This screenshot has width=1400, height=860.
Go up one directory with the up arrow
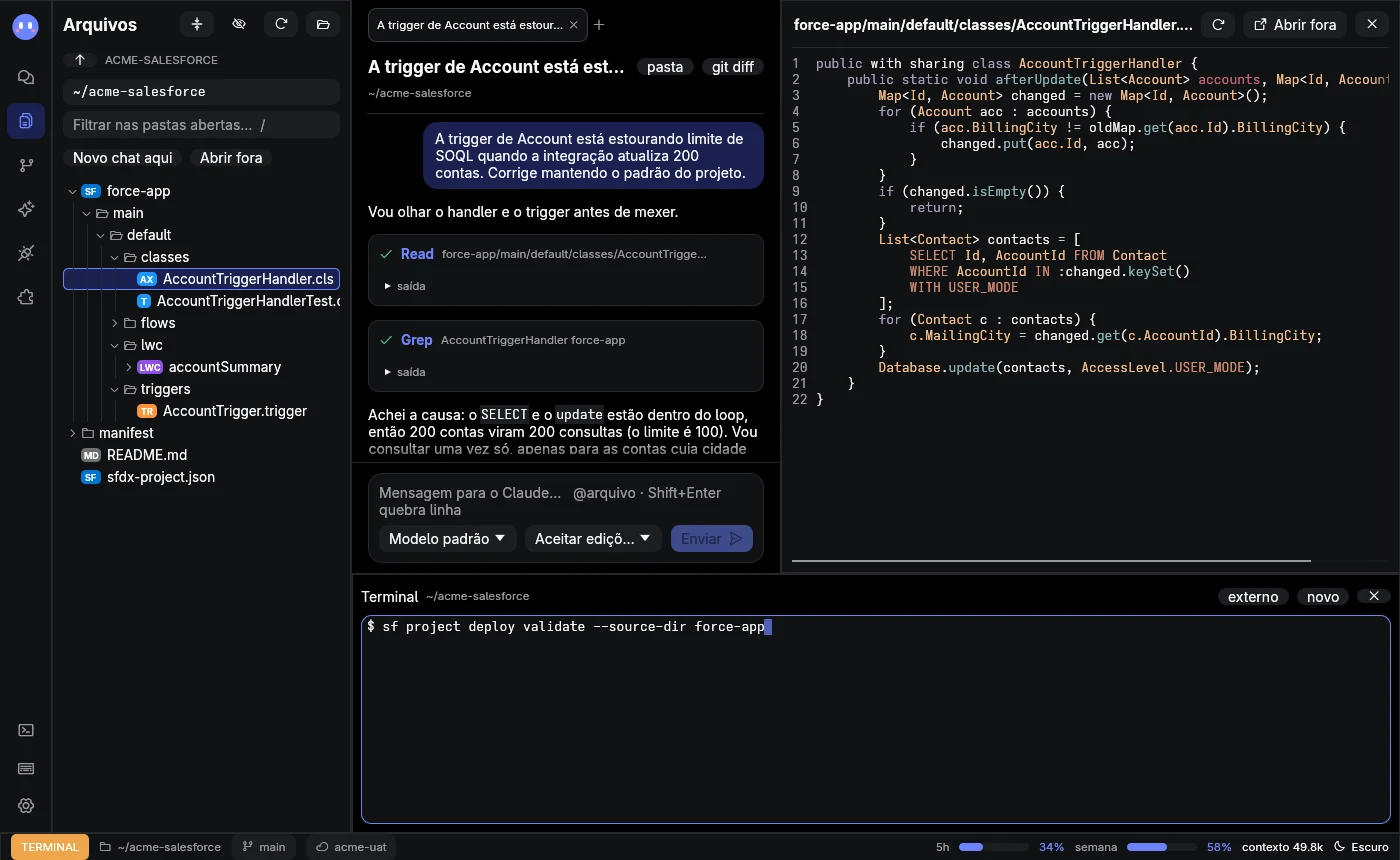pos(80,60)
